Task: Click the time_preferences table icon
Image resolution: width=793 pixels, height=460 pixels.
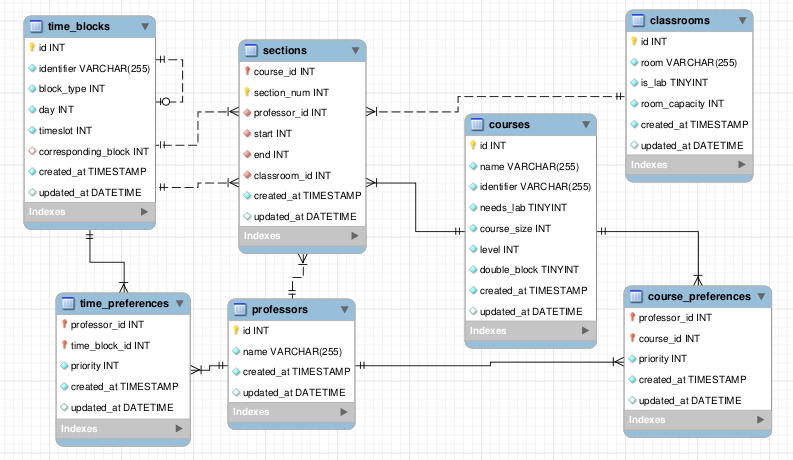Action: coord(68,303)
